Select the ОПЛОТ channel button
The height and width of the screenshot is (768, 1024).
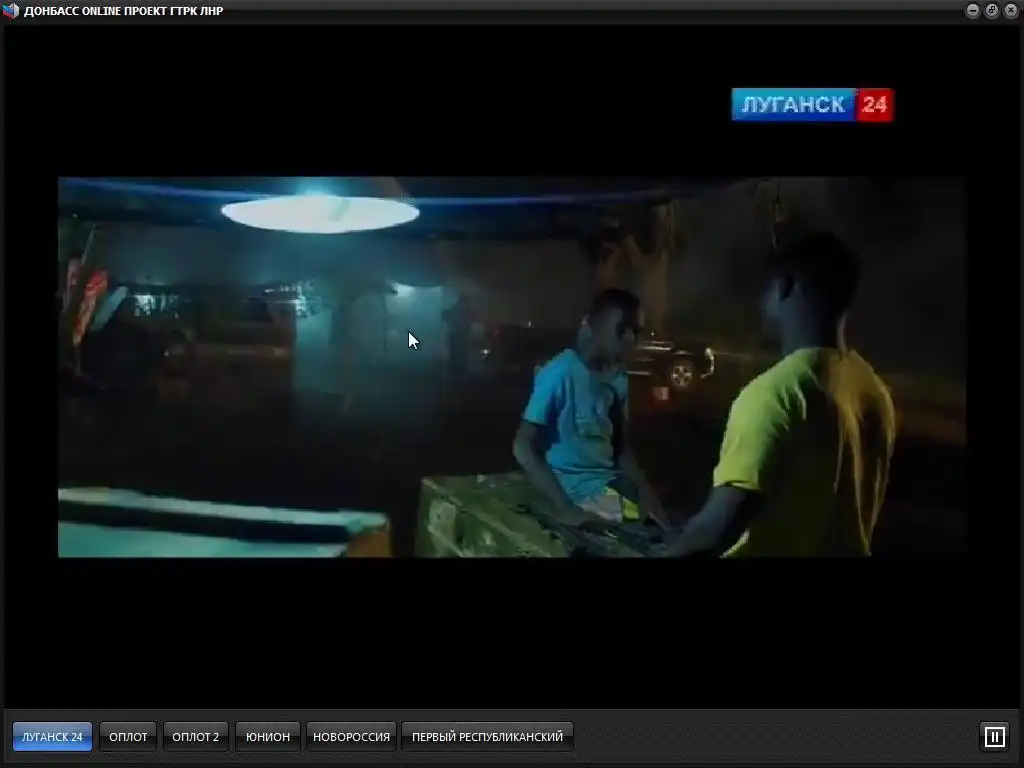(128, 736)
